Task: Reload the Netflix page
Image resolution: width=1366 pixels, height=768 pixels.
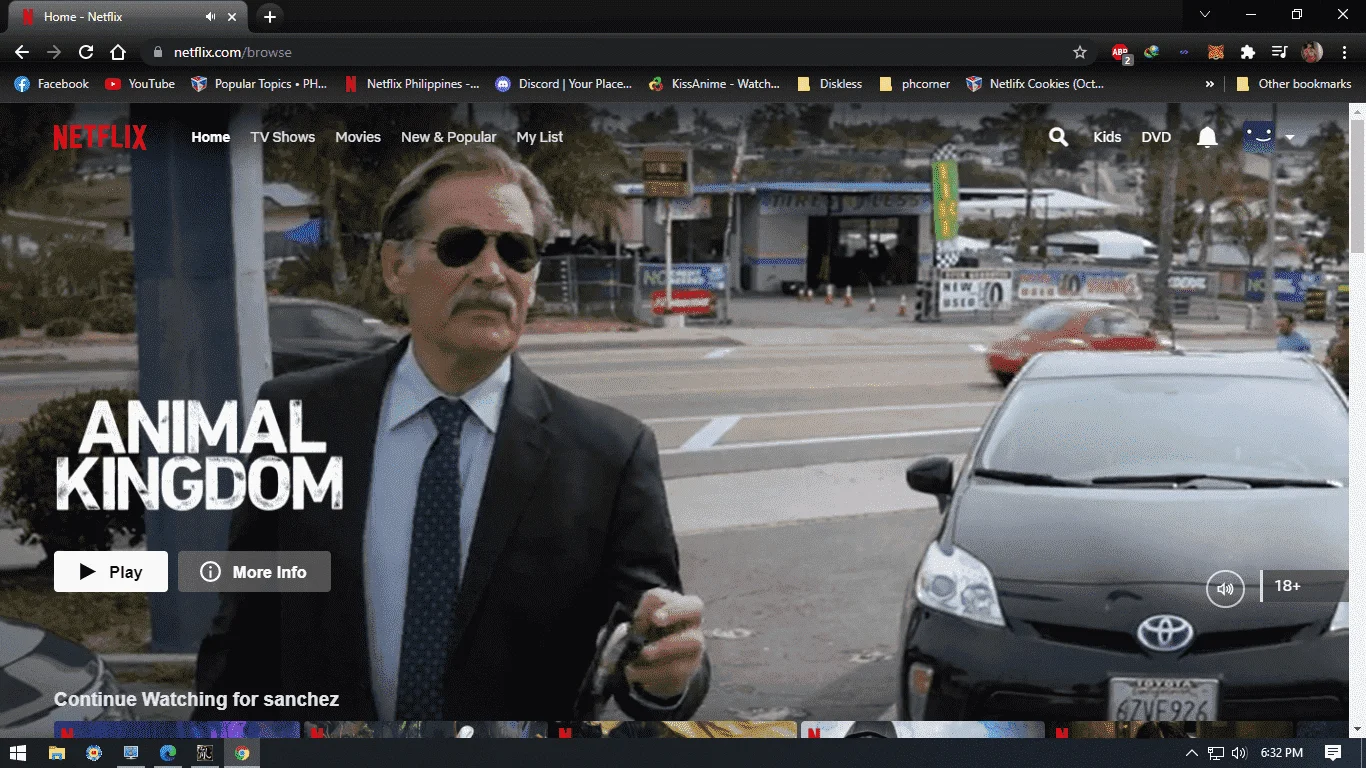Action: (x=86, y=52)
